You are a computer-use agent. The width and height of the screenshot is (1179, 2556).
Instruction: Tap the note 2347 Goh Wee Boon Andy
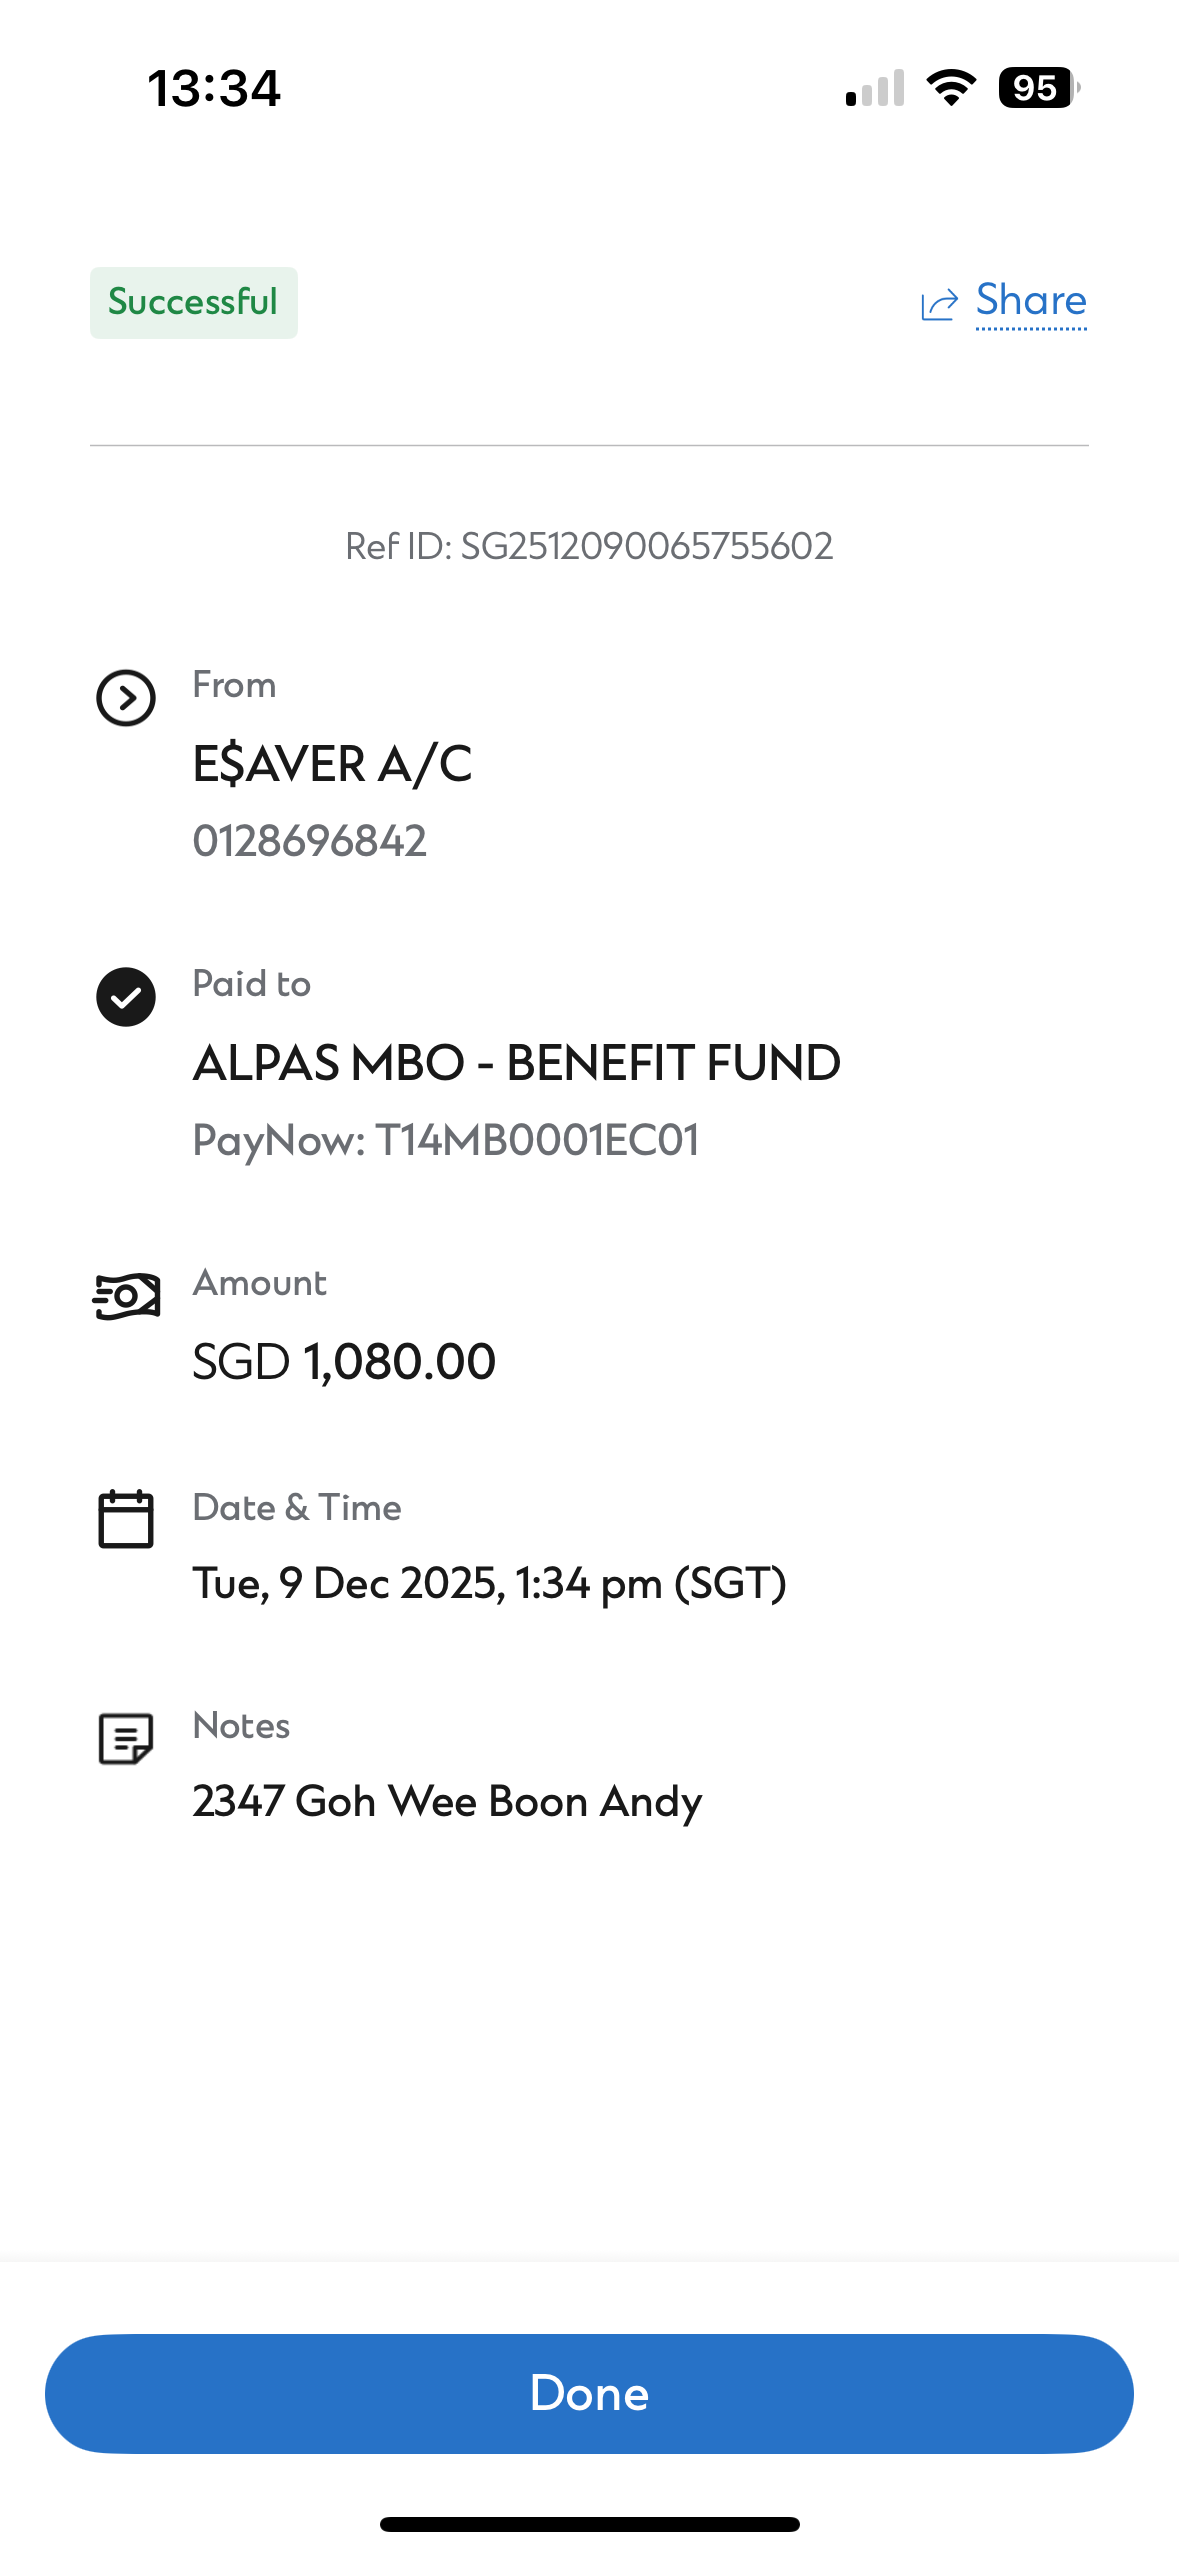448,1801
